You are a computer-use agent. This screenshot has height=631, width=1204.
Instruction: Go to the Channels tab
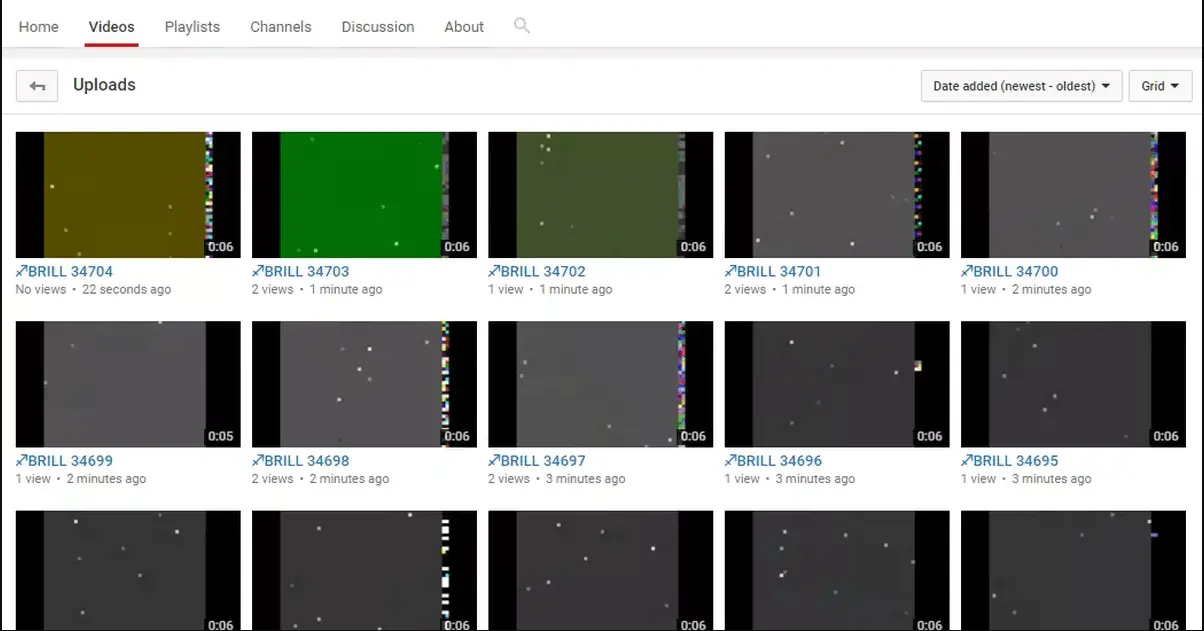click(280, 27)
